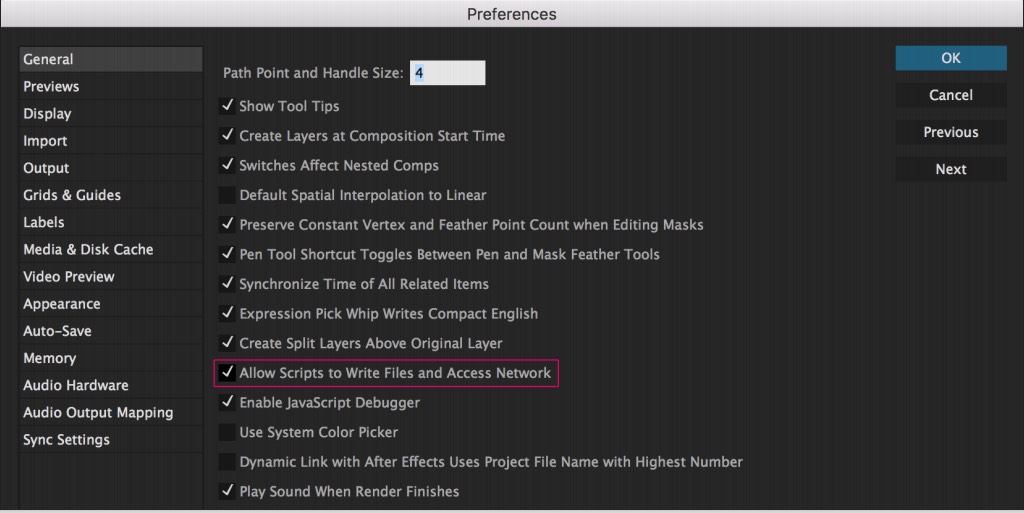Advance with the Next button
The image size is (1024, 513).
[x=950, y=169]
